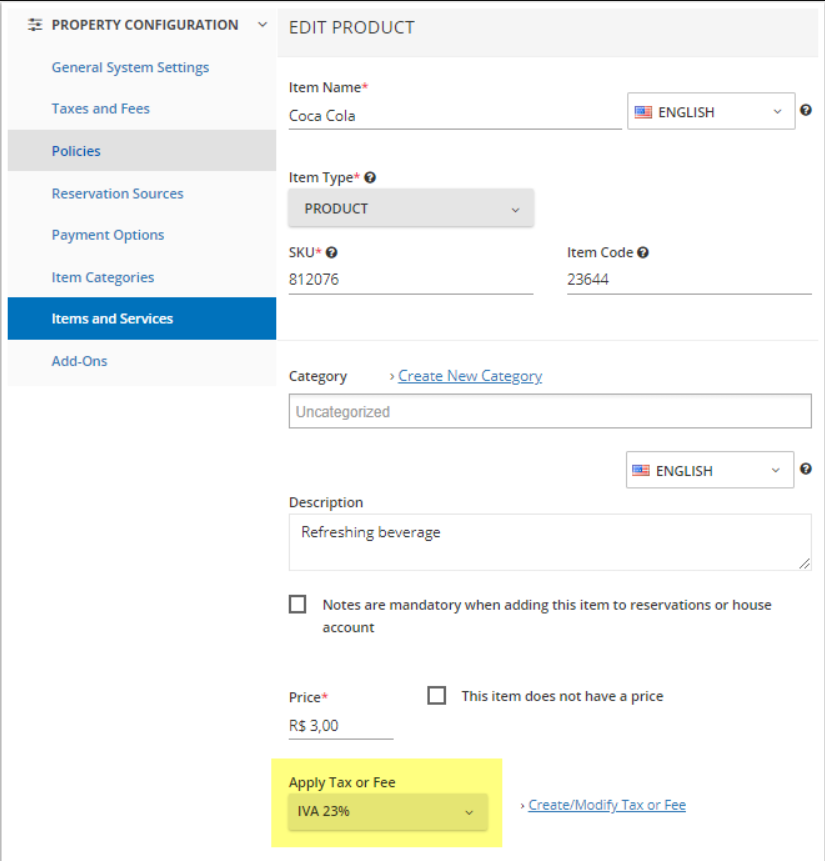Click the Item Code help icon

[x=643, y=253]
